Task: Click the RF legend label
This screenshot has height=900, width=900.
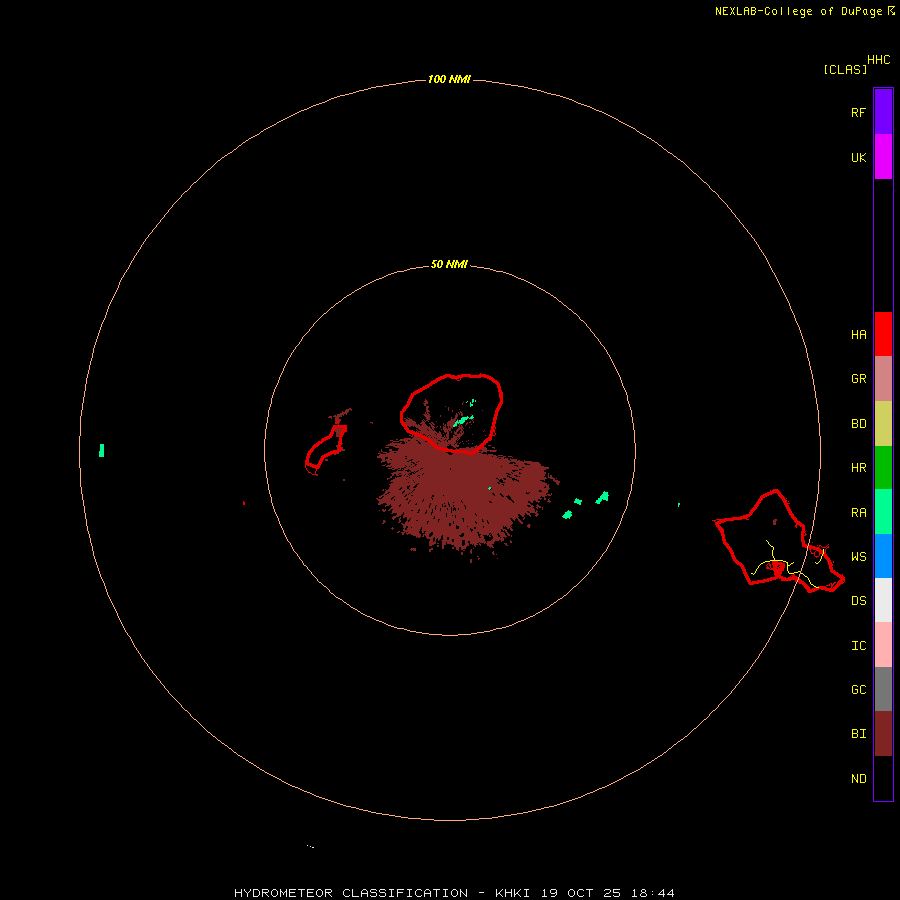Action: coord(858,112)
